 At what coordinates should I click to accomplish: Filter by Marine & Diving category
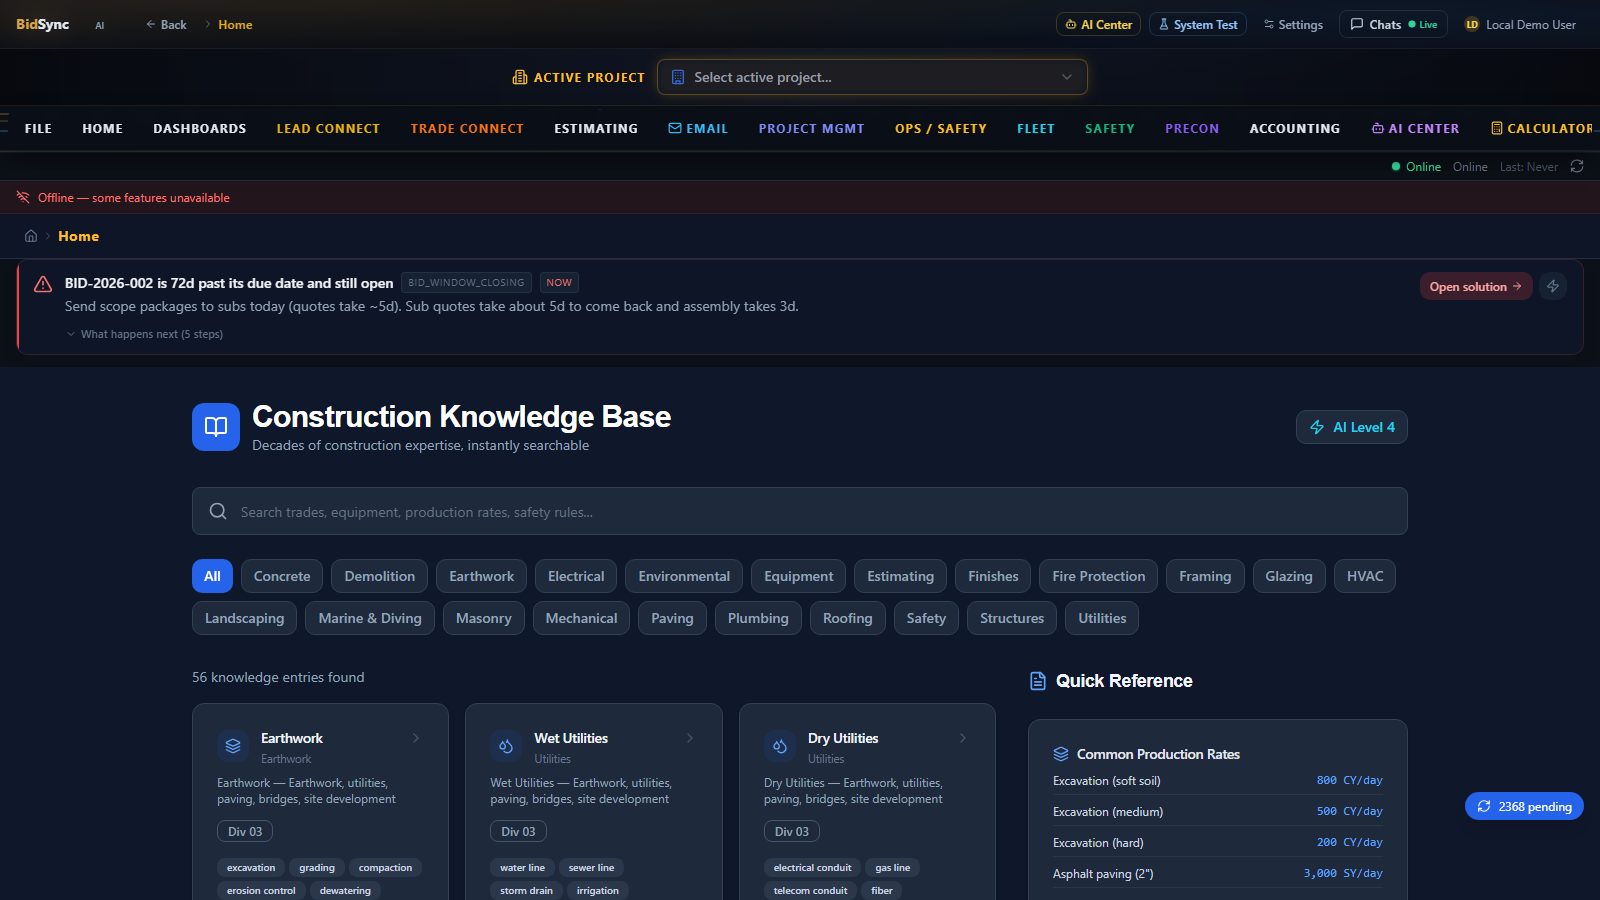click(370, 618)
